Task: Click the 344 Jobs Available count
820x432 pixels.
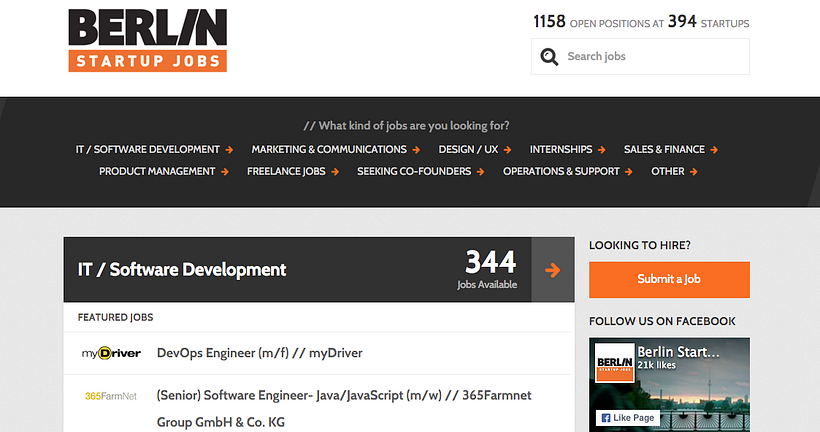Action: coord(487,269)
